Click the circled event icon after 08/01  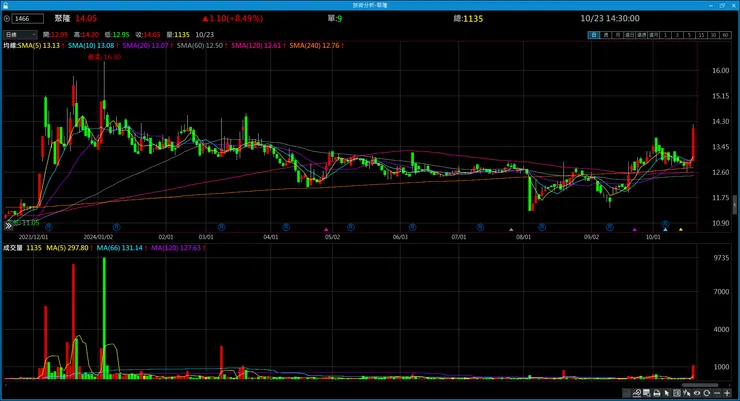pos(542,227)
